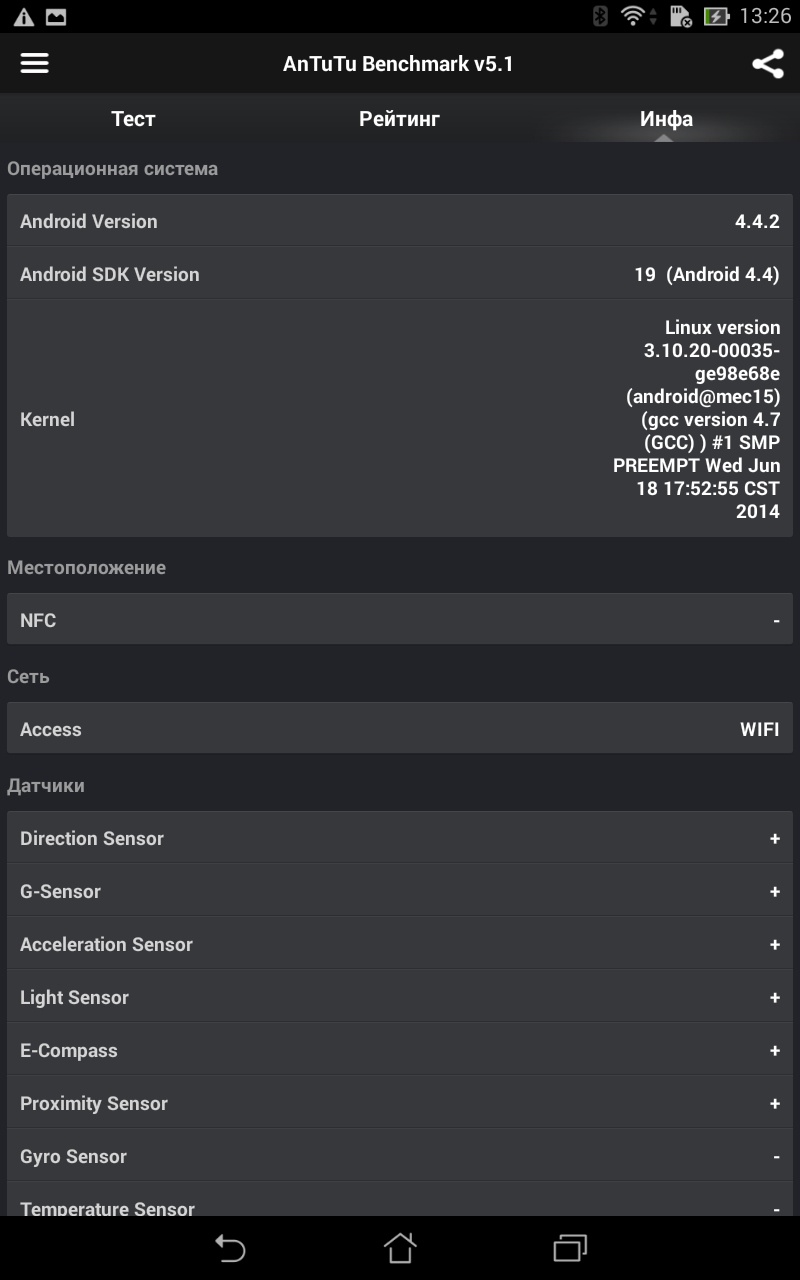Tap the share icon
Screen dimensions: 800x1280
(767, 64)
